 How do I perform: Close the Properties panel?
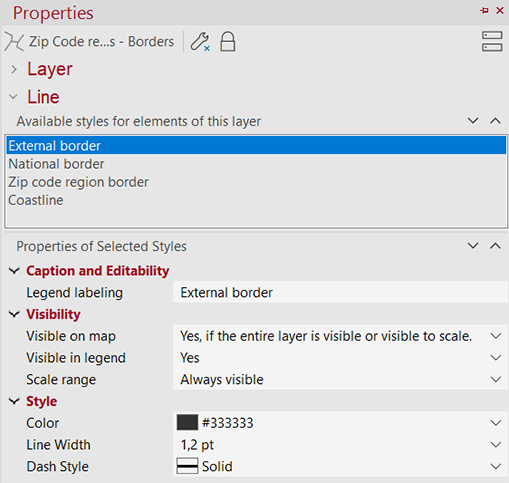pos(500,11)
